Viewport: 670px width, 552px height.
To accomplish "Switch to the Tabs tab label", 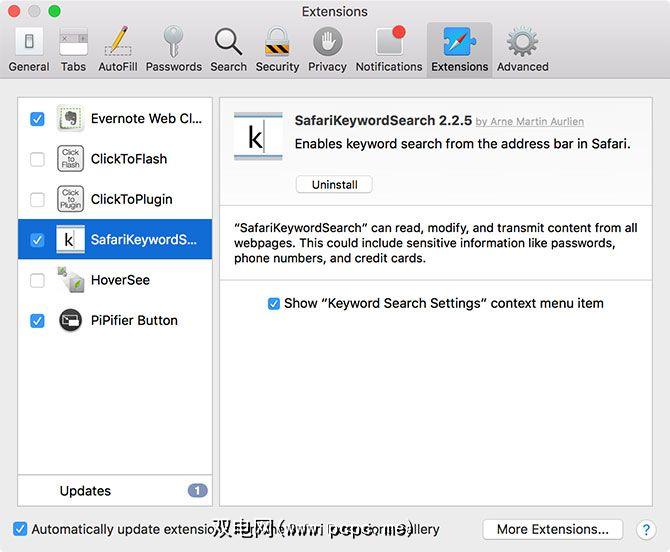I will (73, 67).
